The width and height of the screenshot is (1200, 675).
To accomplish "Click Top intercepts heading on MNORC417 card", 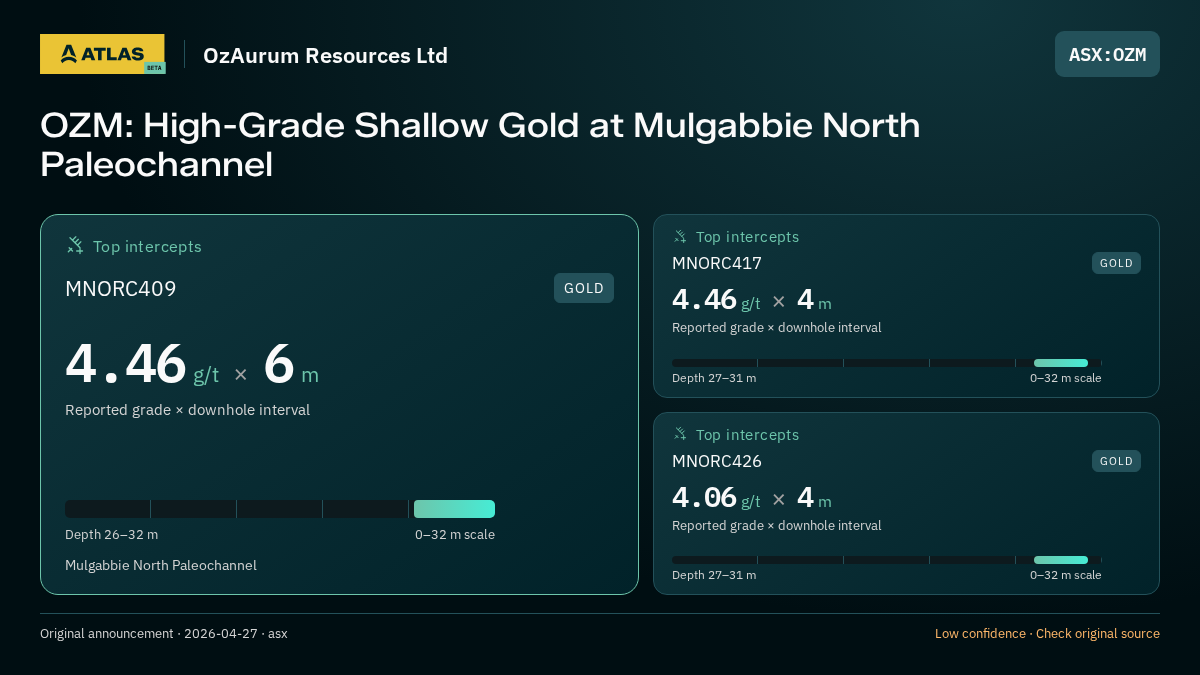I will [x=747, y=237].
